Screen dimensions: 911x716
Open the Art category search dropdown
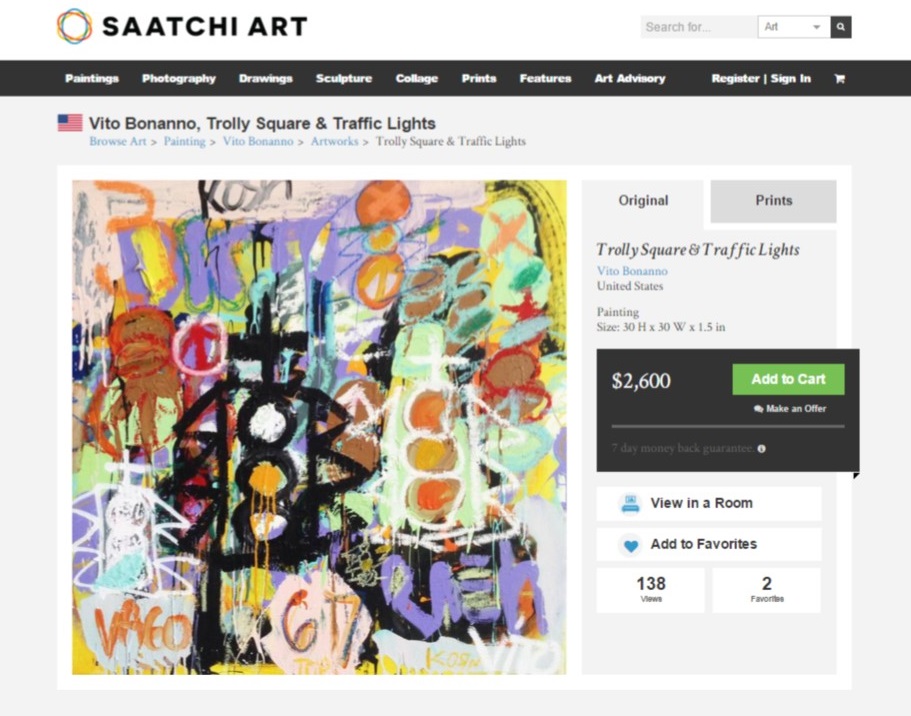(794, 27)
